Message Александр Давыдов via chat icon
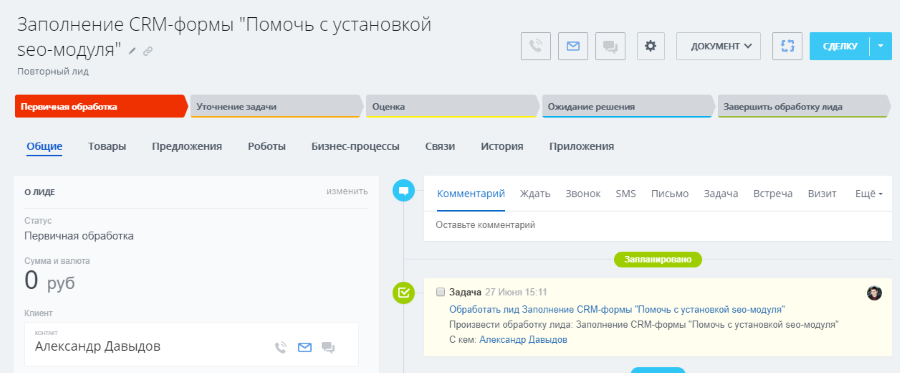The width and height of the screenshot is (900, 373). point(328,347)
